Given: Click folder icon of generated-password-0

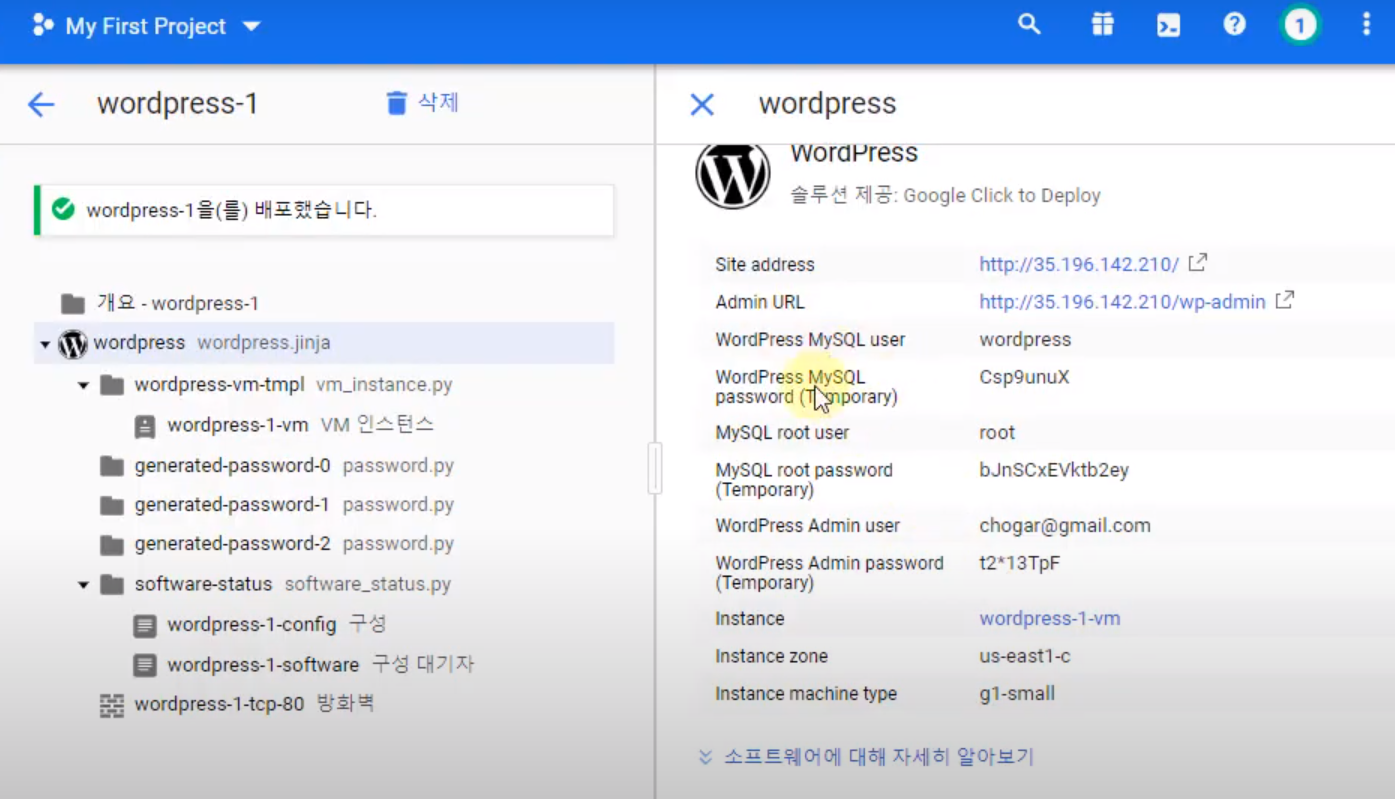Looking at the screenshot, I should 112,466.
